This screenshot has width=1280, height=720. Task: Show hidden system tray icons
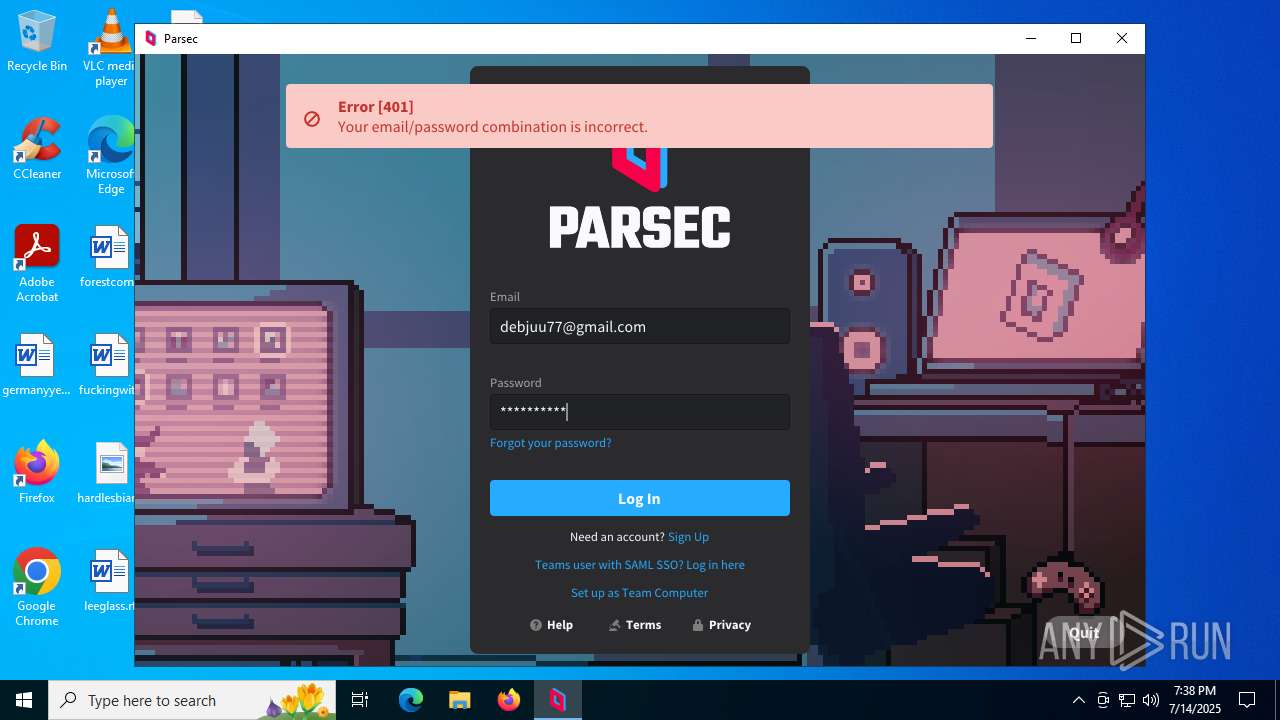point(1078,700)
